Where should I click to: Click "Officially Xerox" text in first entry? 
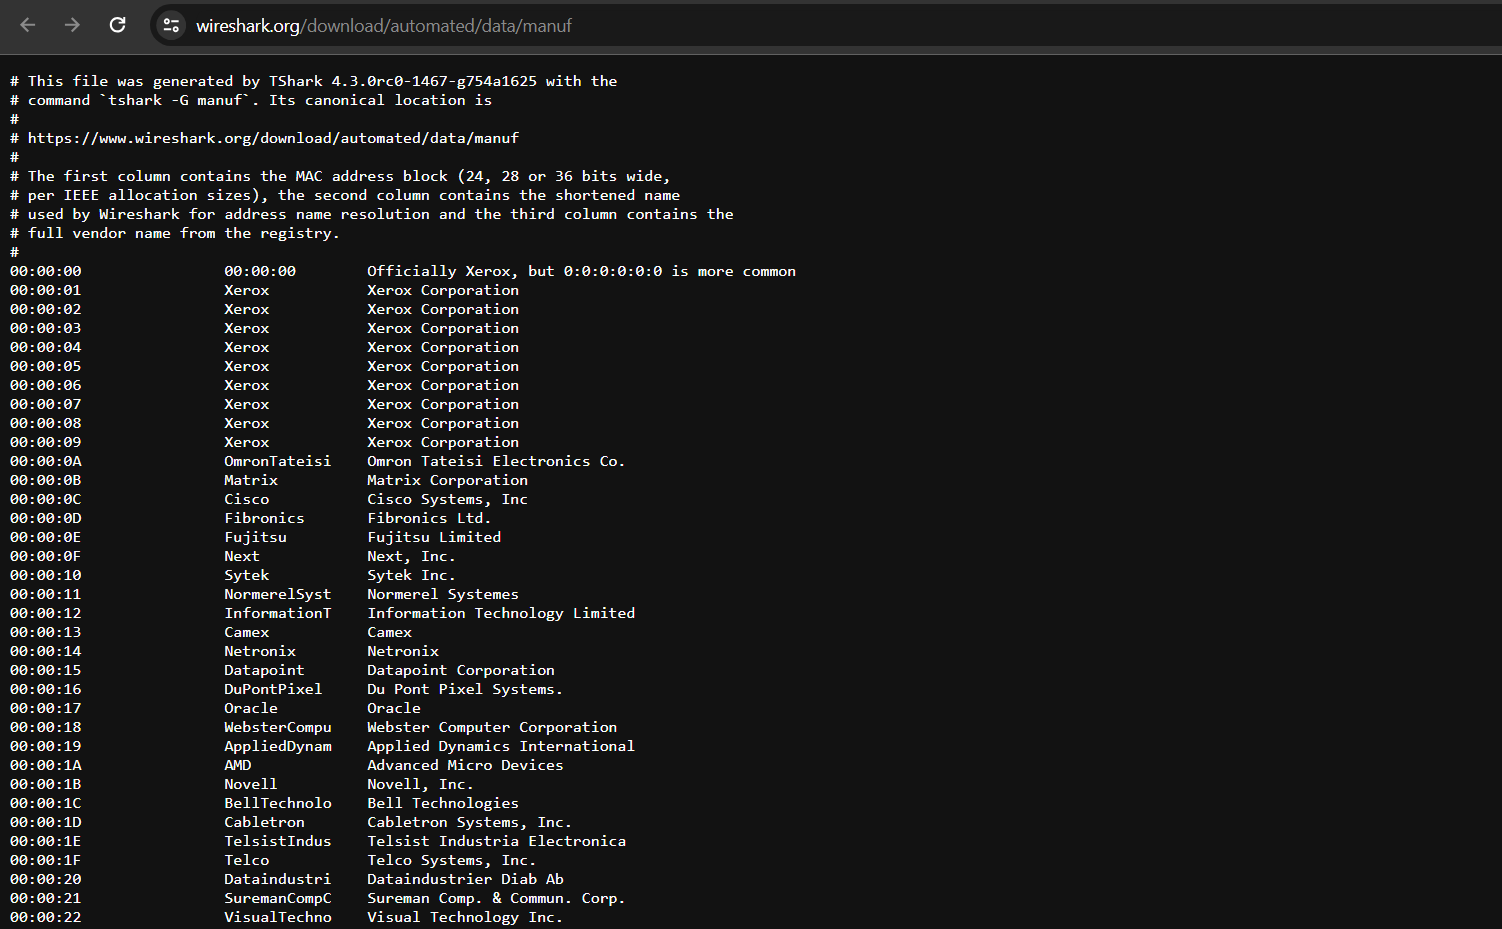(x=439, y=271)
